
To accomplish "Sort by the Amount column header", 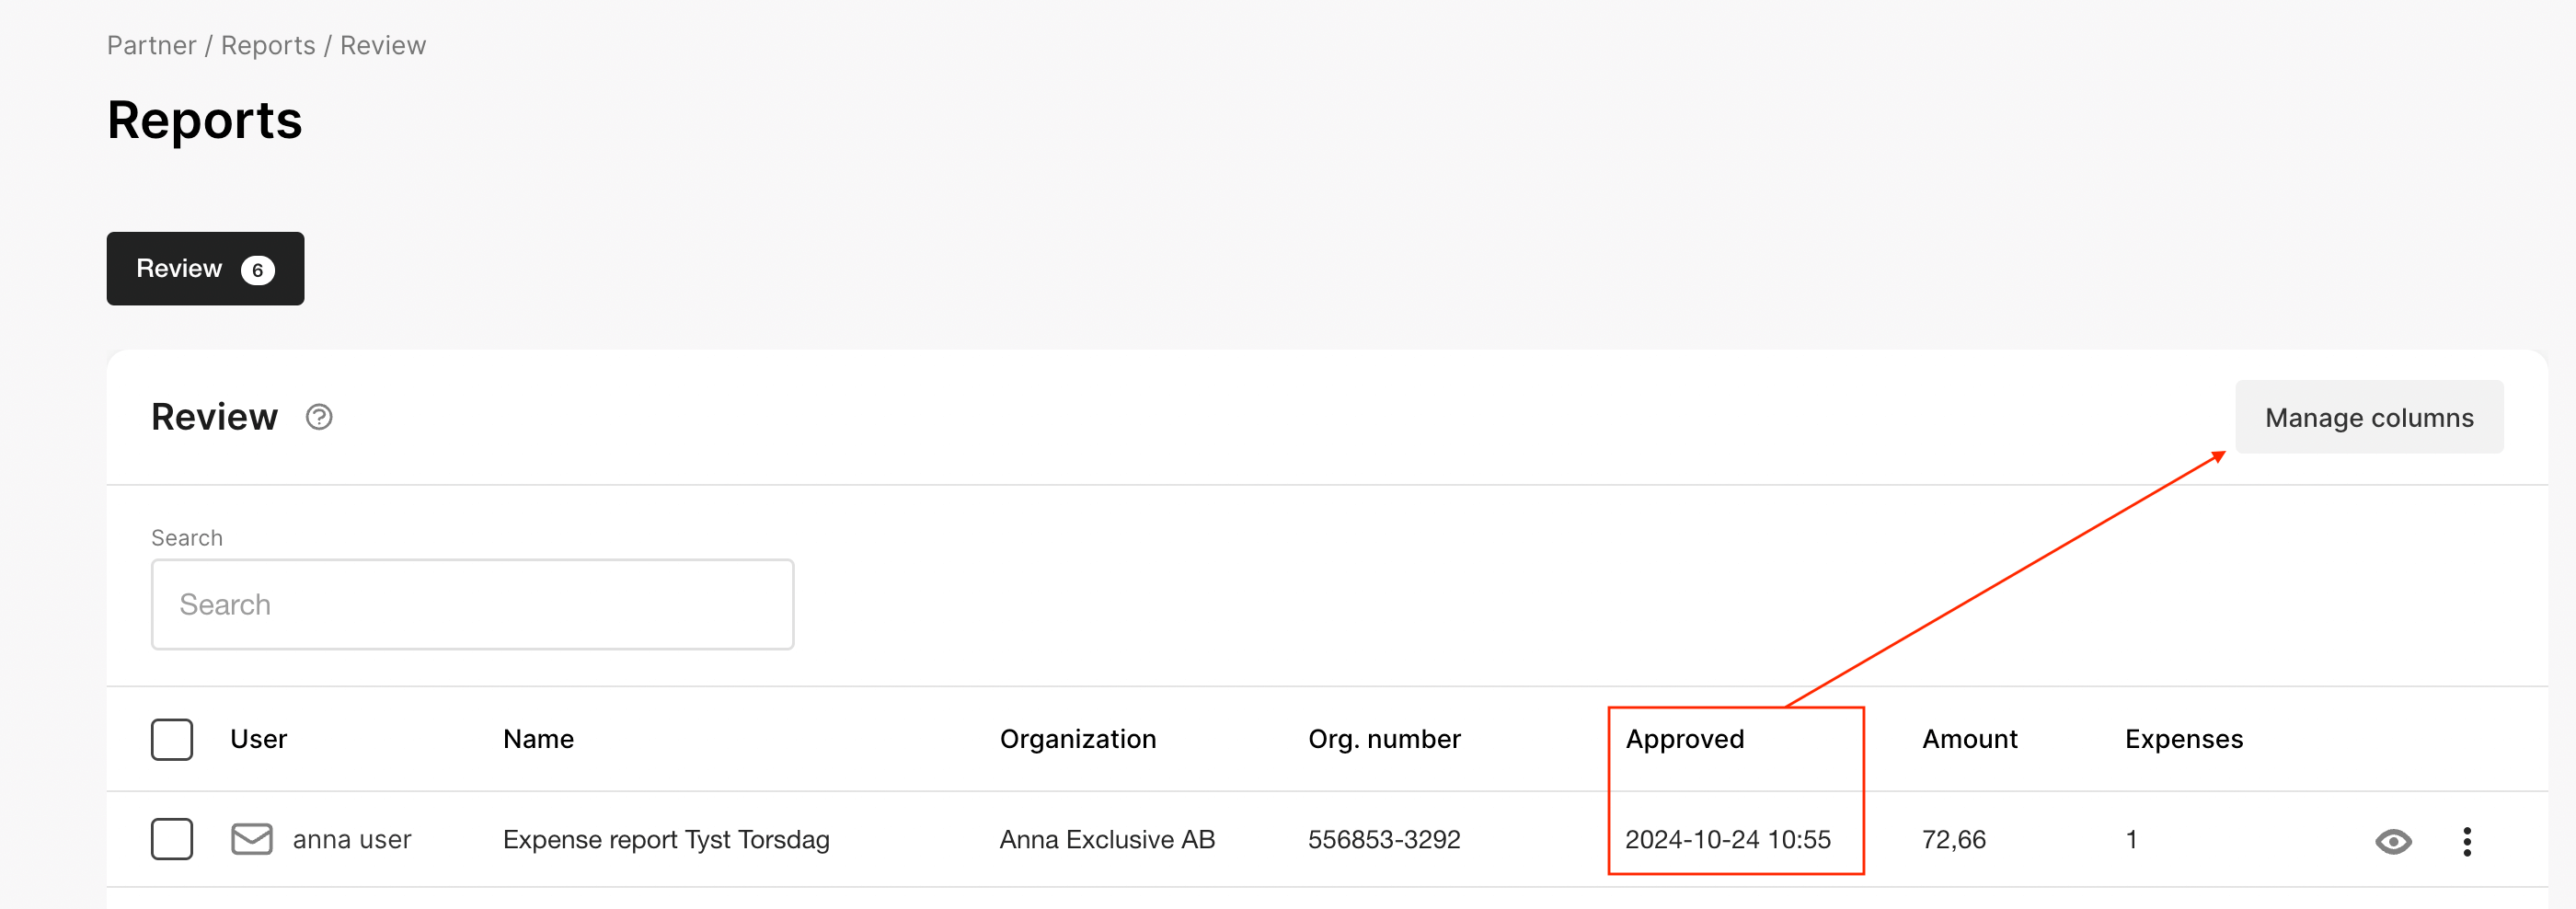I will [x=1969, y=739].
